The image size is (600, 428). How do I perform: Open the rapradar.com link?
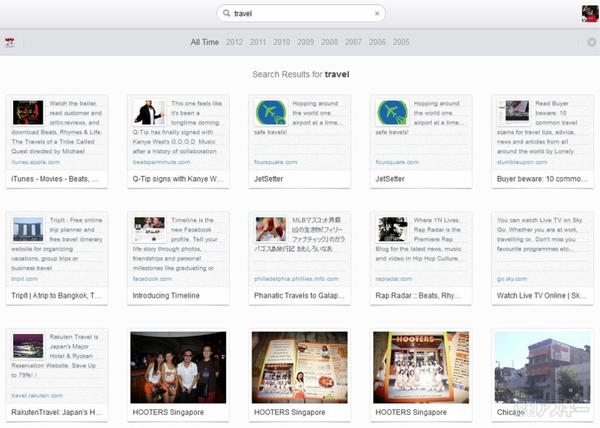point(394,279)
